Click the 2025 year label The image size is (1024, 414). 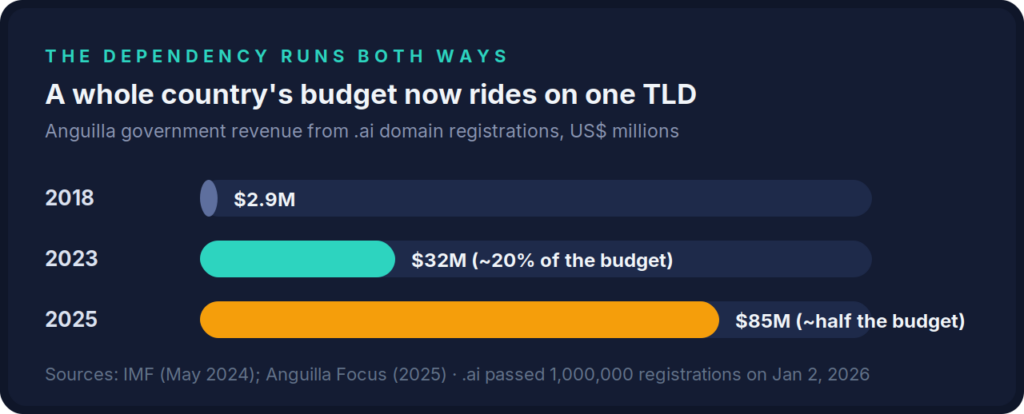71,319
